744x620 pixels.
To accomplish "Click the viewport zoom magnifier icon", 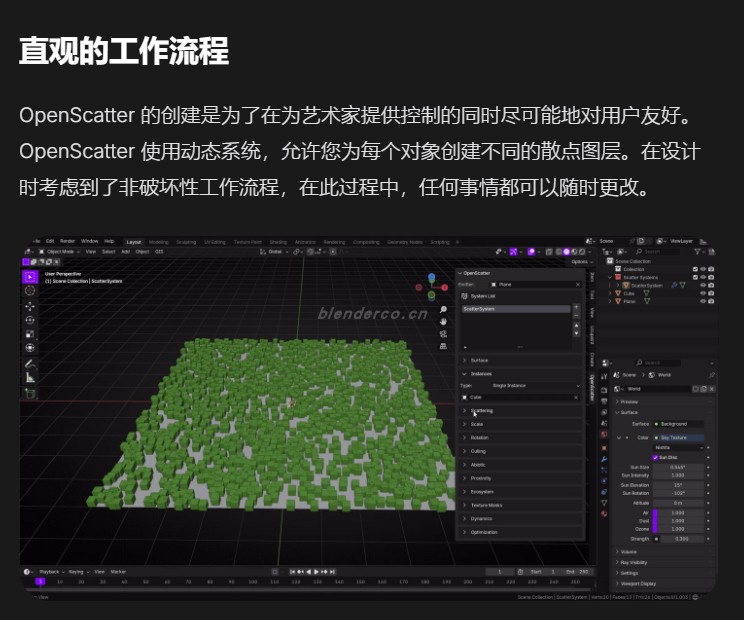I will (x=443, y=309).
